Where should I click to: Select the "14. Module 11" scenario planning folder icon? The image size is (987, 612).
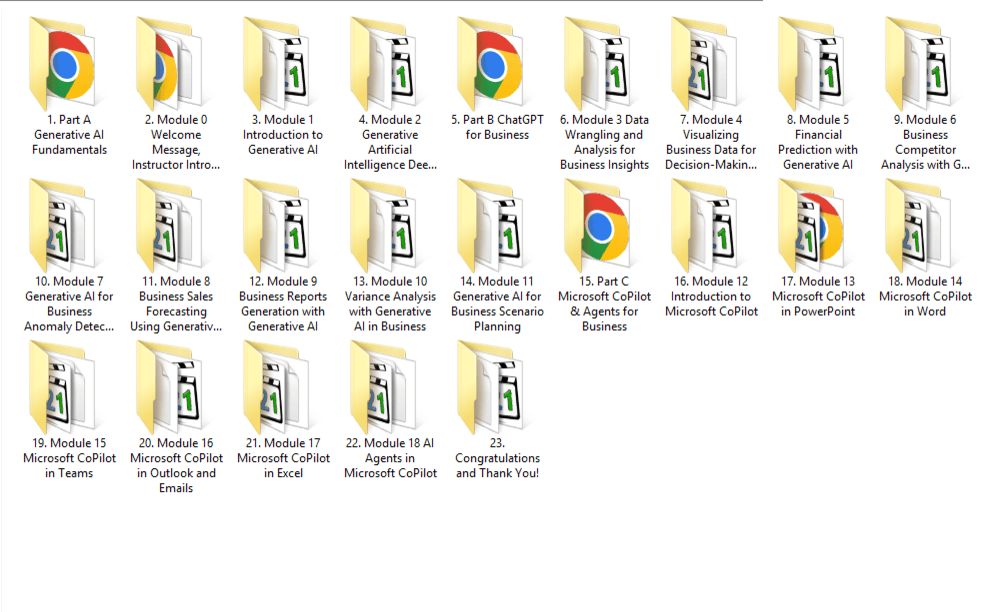[x=491, y=225]
